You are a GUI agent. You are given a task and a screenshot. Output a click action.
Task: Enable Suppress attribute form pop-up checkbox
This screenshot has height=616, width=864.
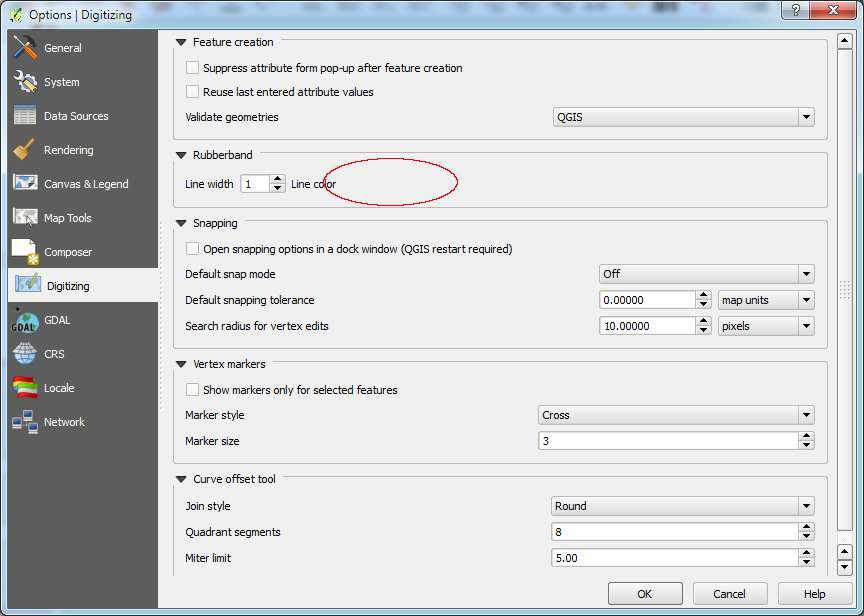click(192, 68)
